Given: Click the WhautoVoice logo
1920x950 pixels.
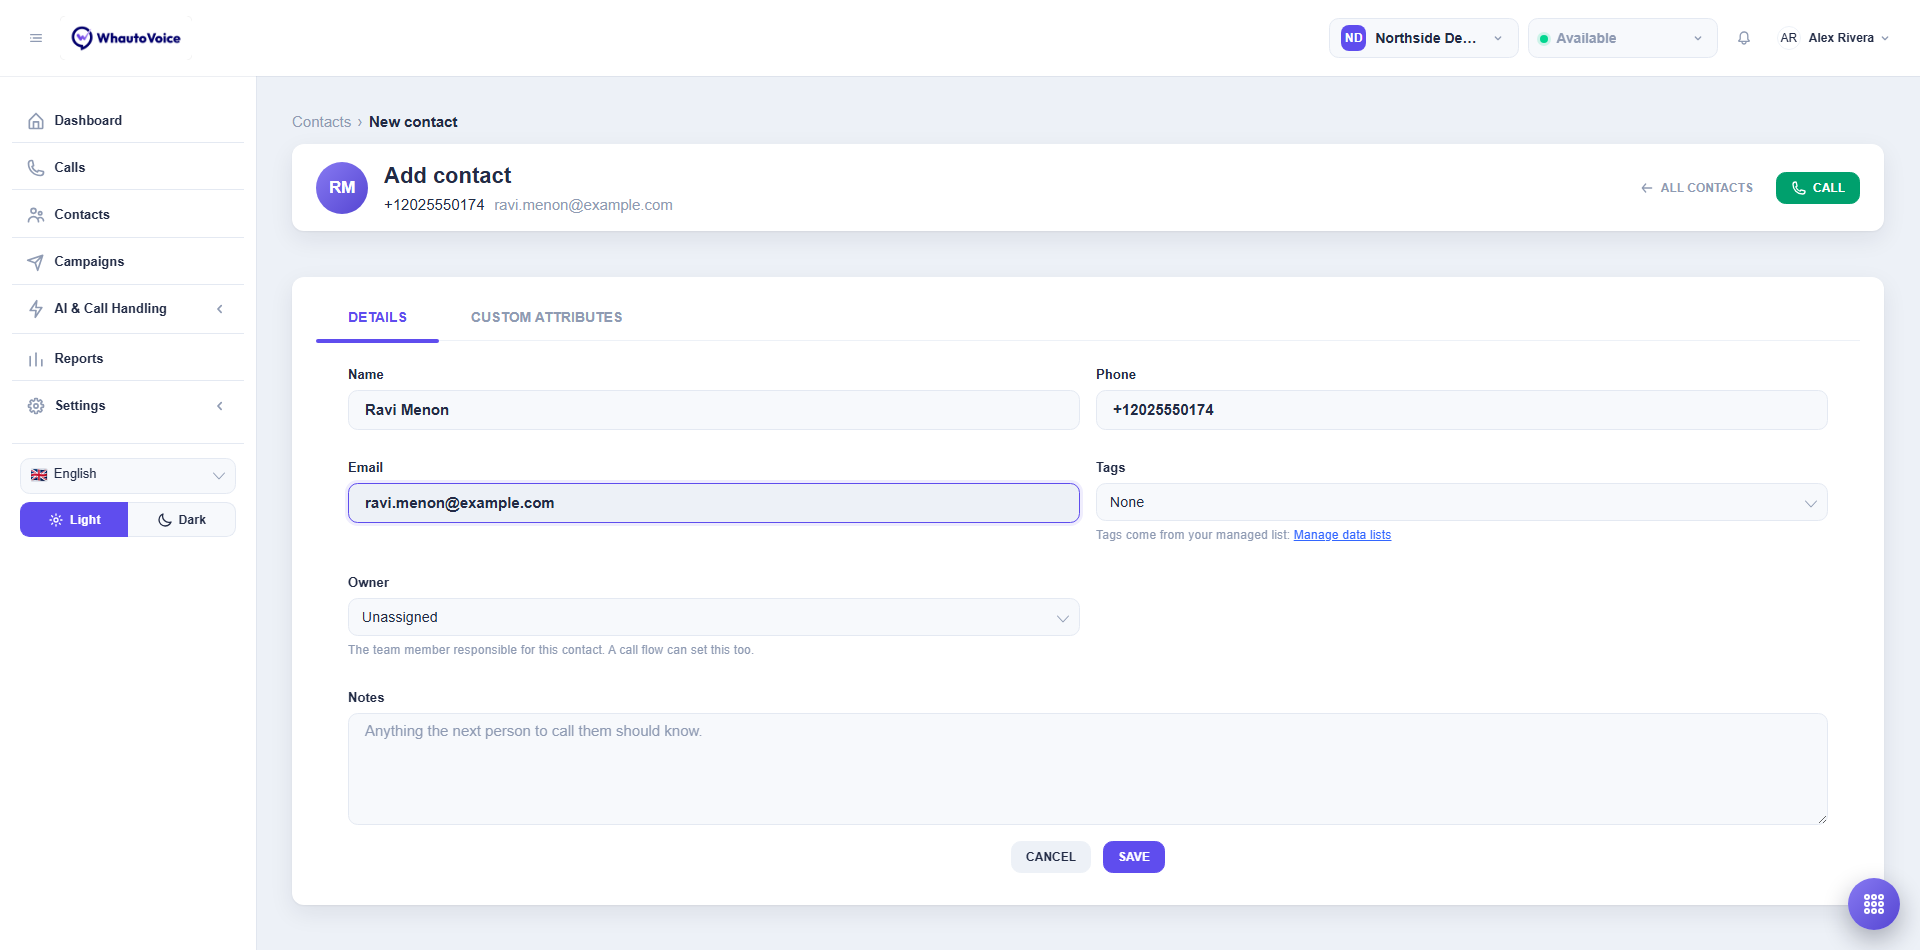Looking at the screenshot, I should coord(126,38).
